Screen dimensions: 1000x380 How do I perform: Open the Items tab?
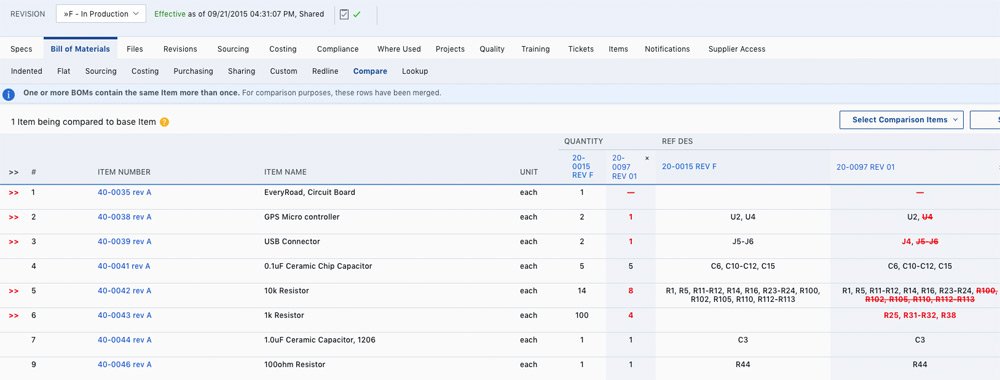click(618, 49)
